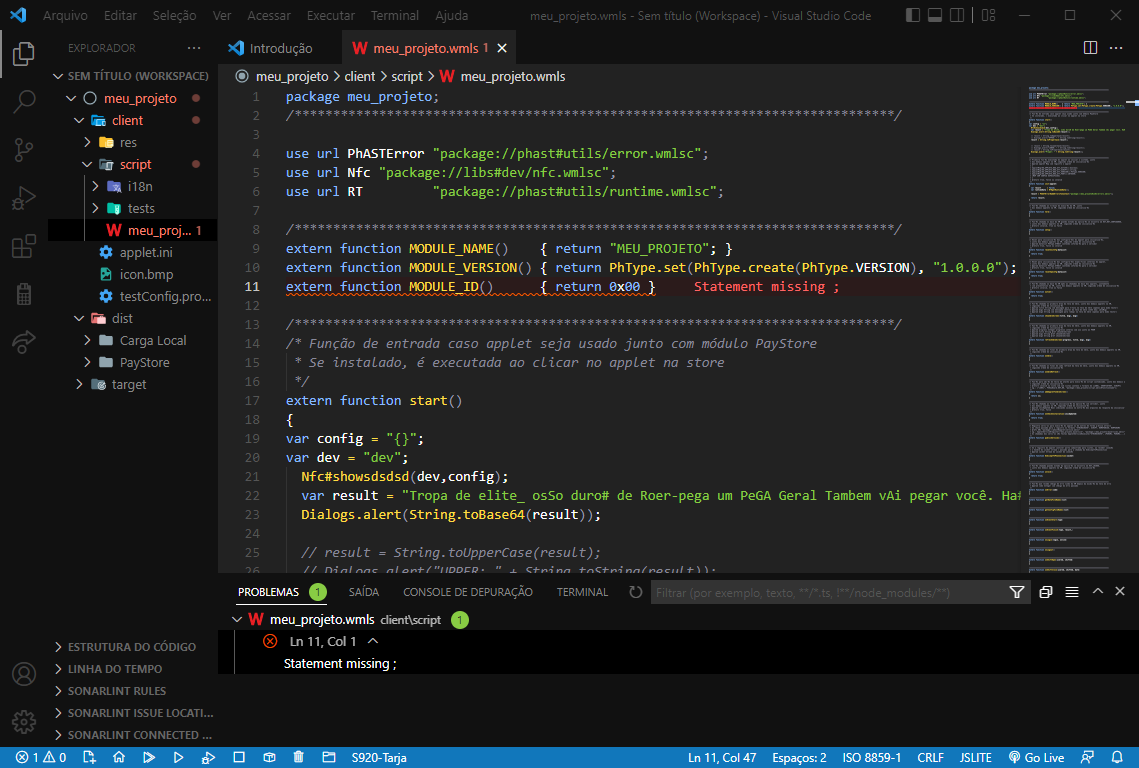Open the Search view
1139x768 pixels.
pyautogui.click(x=23, y=100)
